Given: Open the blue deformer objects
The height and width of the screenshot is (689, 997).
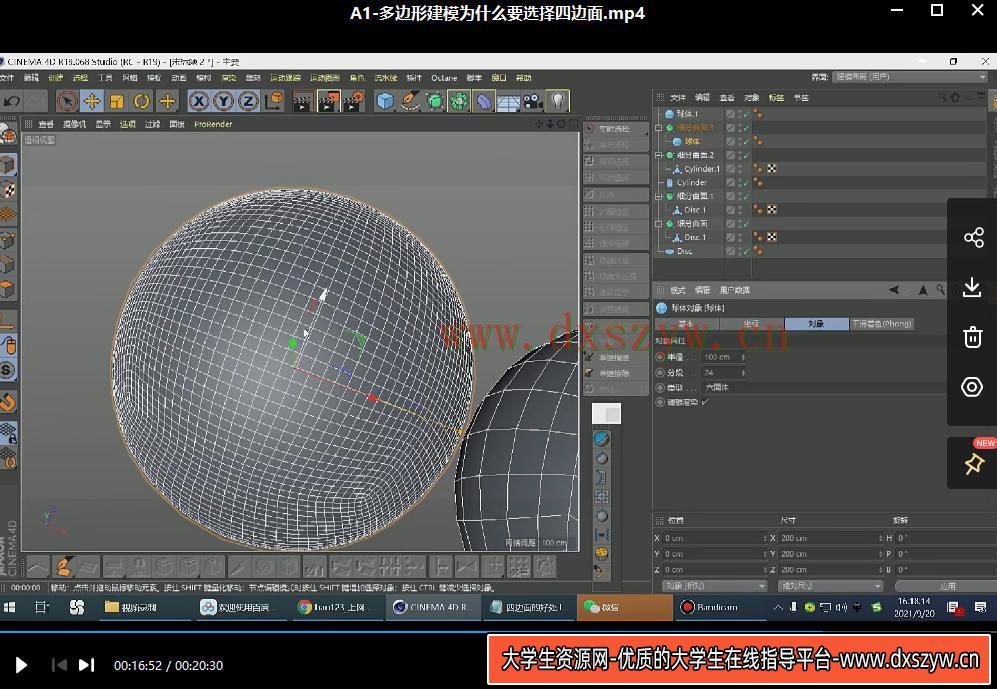Looking at the screenshot, I should tap(484, 101).
